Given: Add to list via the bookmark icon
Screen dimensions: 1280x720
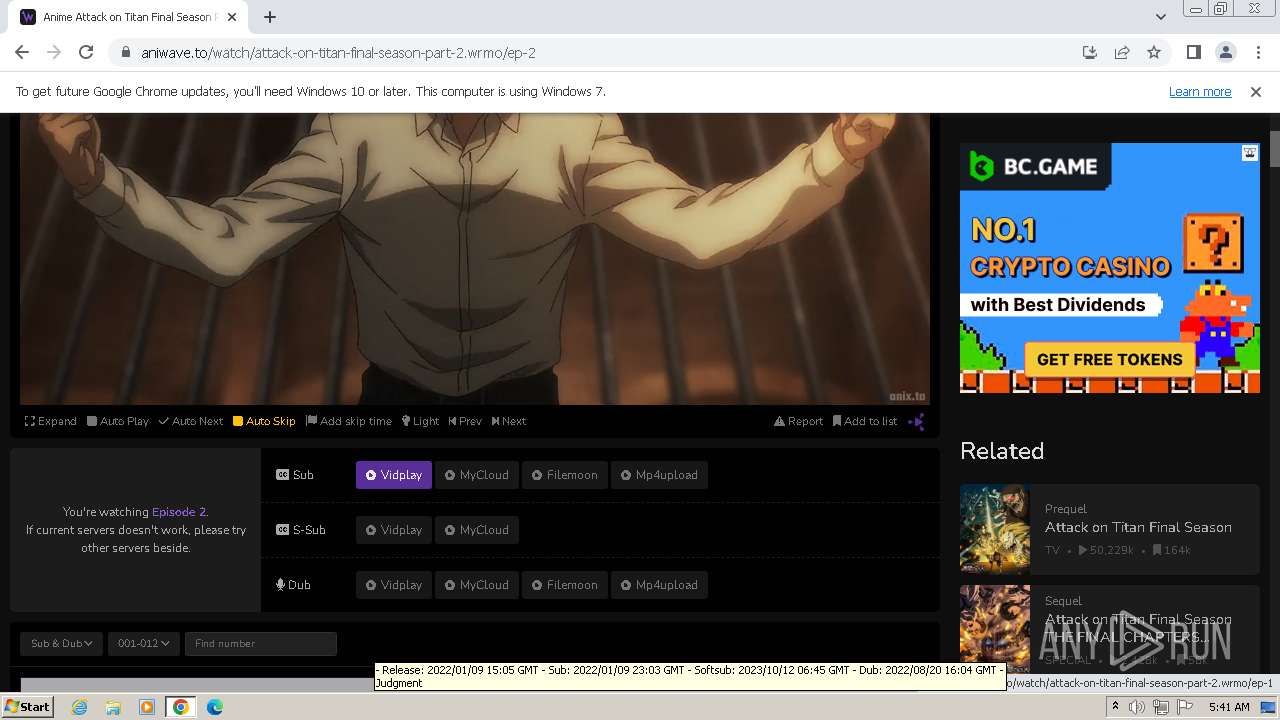Looking at the screenshot, I should [865, 421].
